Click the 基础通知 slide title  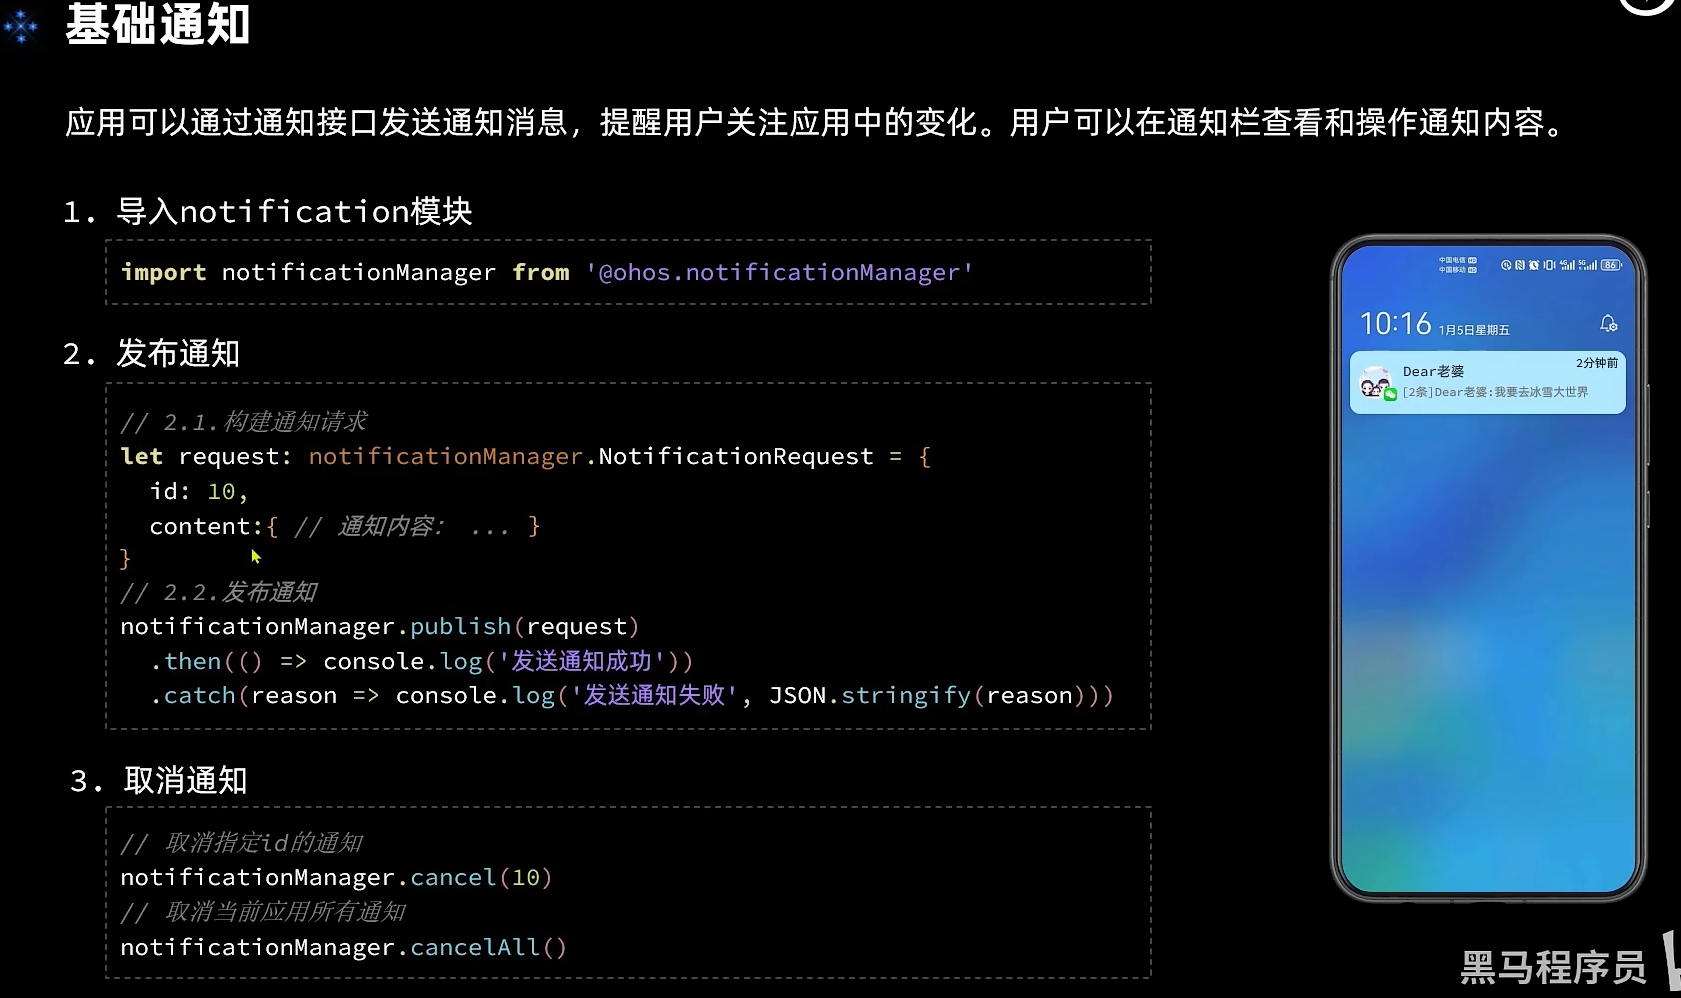pyautogui.click(x=157, y=24)
